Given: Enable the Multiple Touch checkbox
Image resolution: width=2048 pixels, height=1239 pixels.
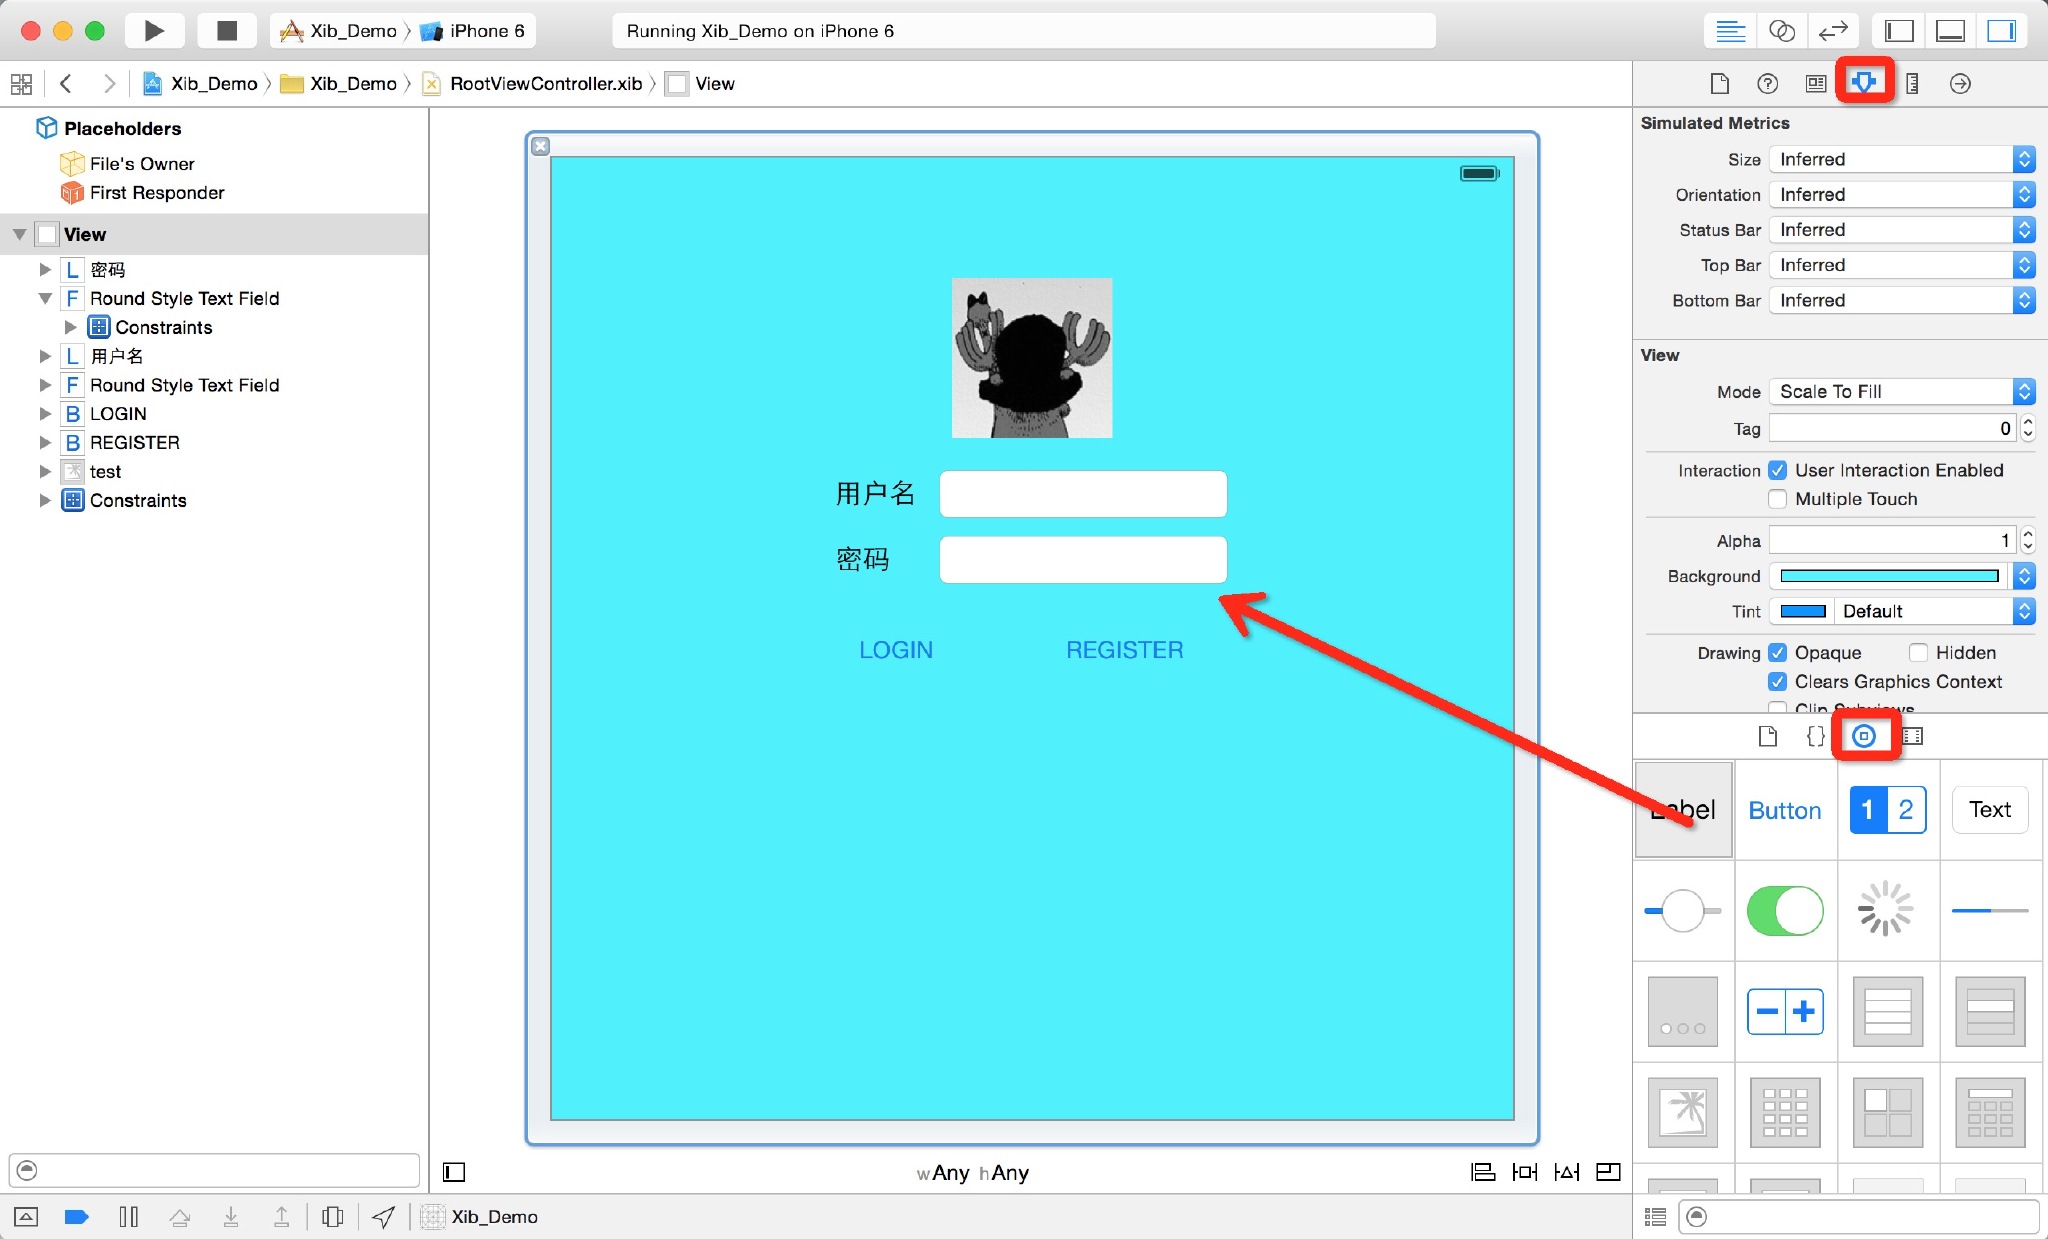Looking at the screenshot, I should (x=1777, y=499).
